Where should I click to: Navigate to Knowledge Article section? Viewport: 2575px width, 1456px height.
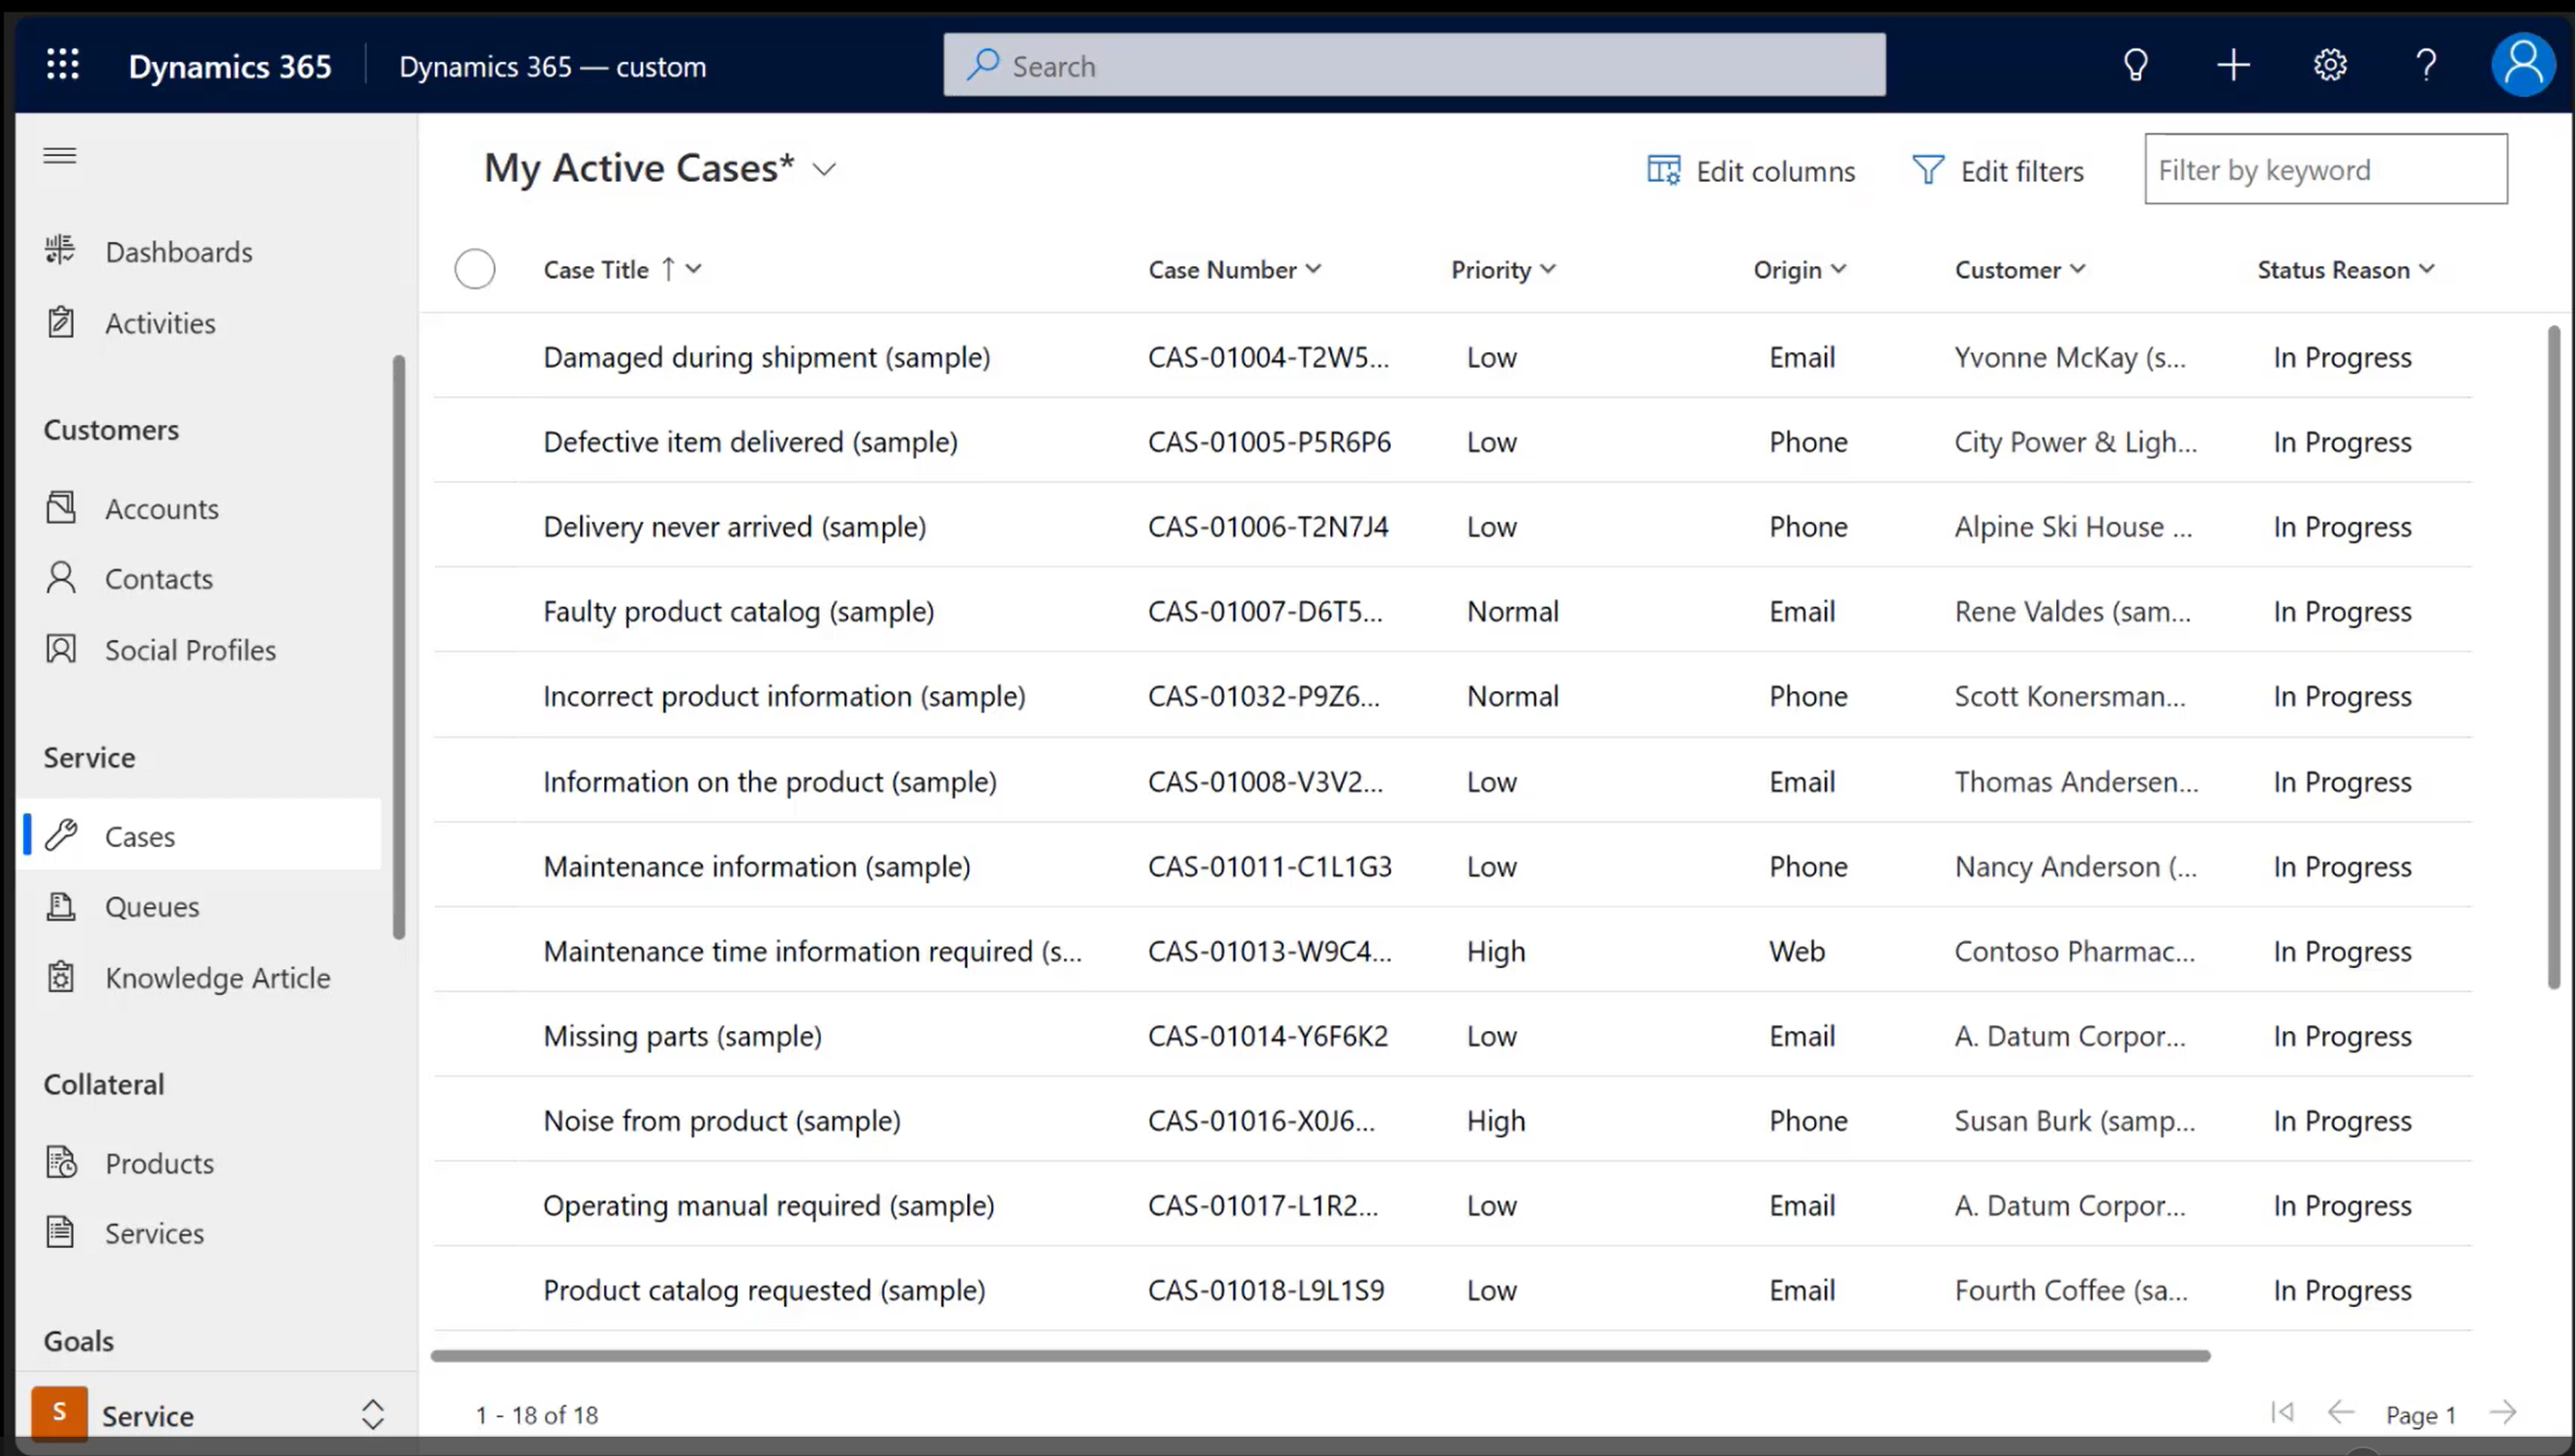pyautogui.click(x=218, y=975)
